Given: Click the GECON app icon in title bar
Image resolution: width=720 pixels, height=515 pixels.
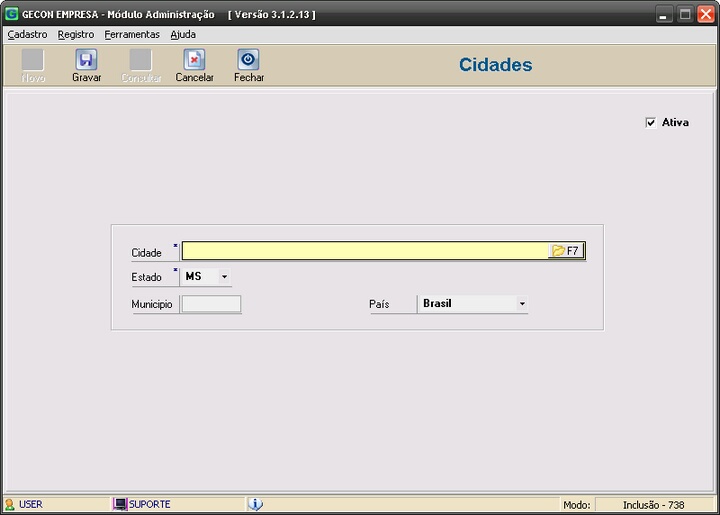Looking at the screenshot, I should coord(11,14).
